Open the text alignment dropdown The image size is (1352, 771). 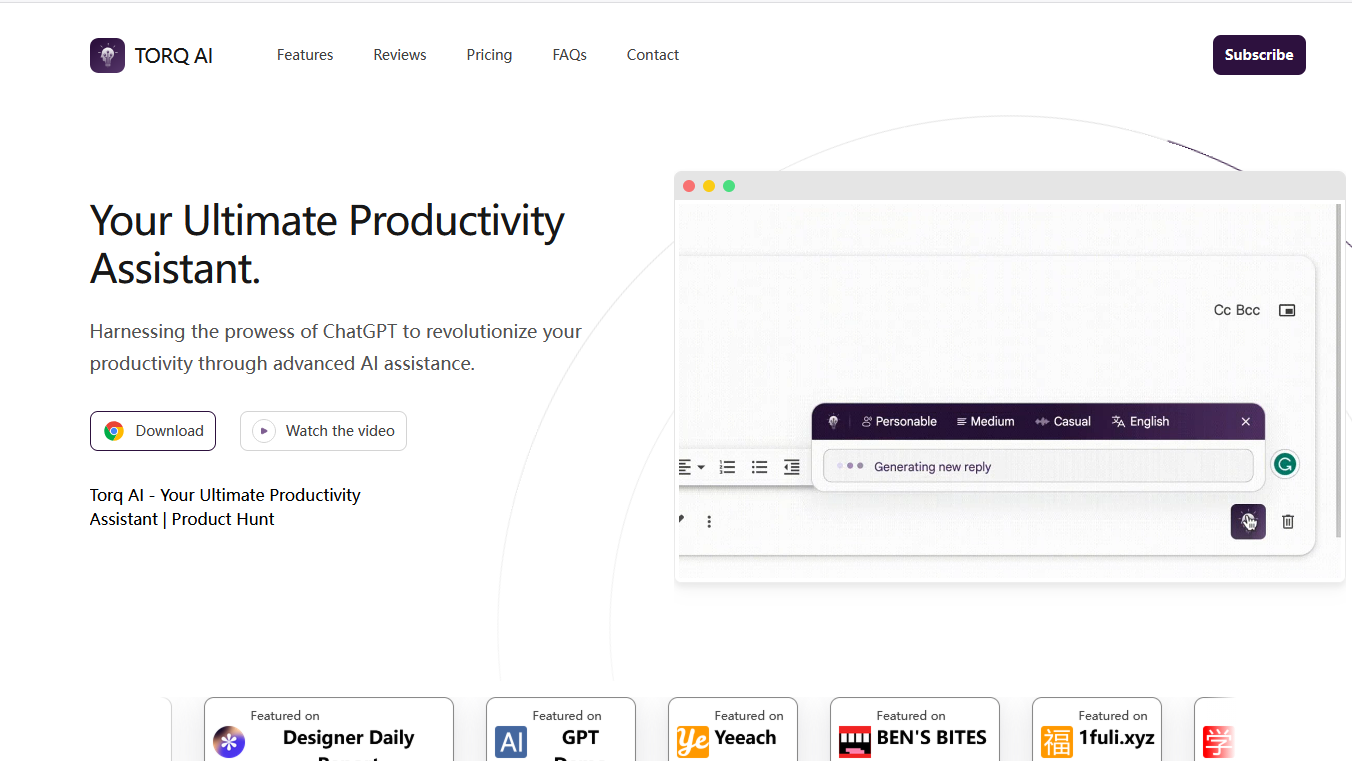[692, 467]
